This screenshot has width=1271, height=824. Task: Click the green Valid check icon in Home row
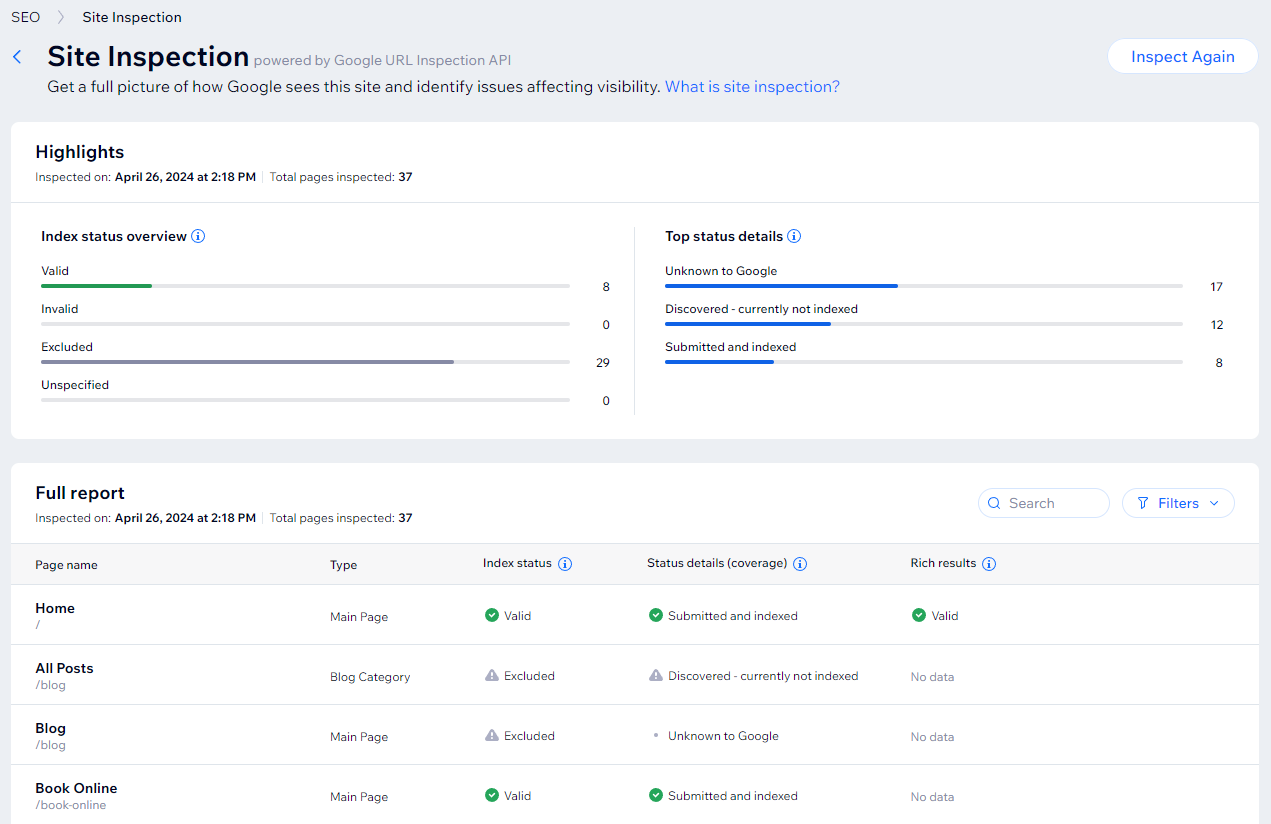[x=492, y=616]
